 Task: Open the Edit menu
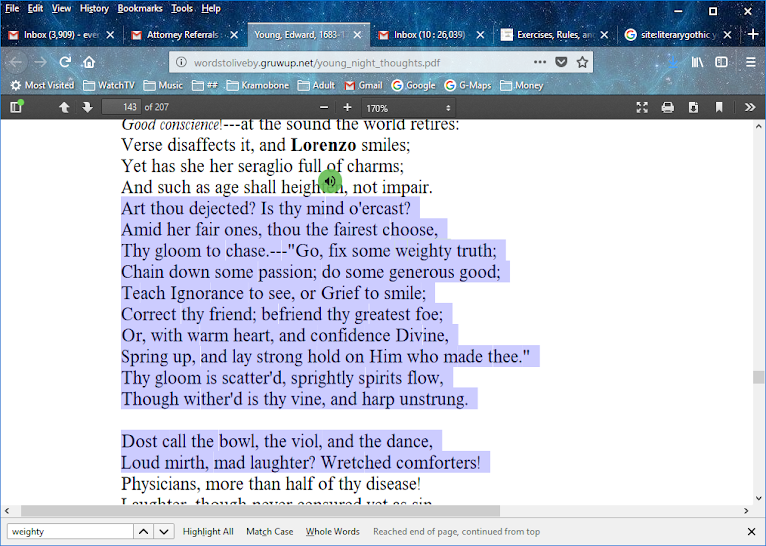point(35,8)
